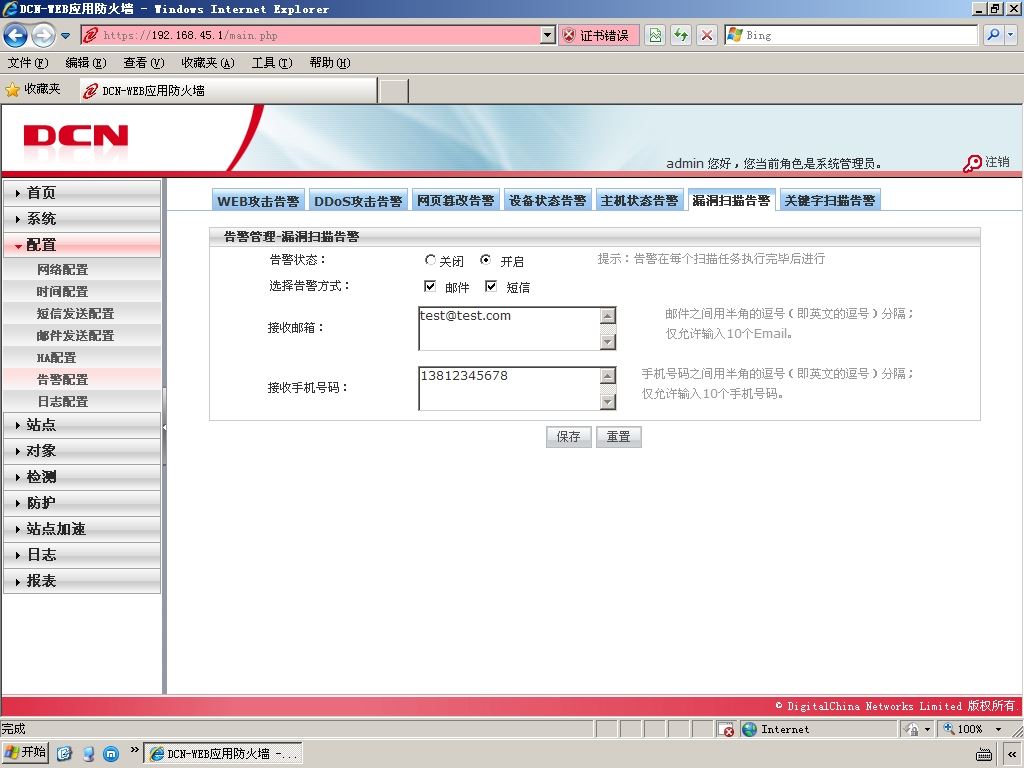Viewport: 1024px width, 768px height.
Task: Expand the 防护 sidebar section
Action: coord(82,503)
